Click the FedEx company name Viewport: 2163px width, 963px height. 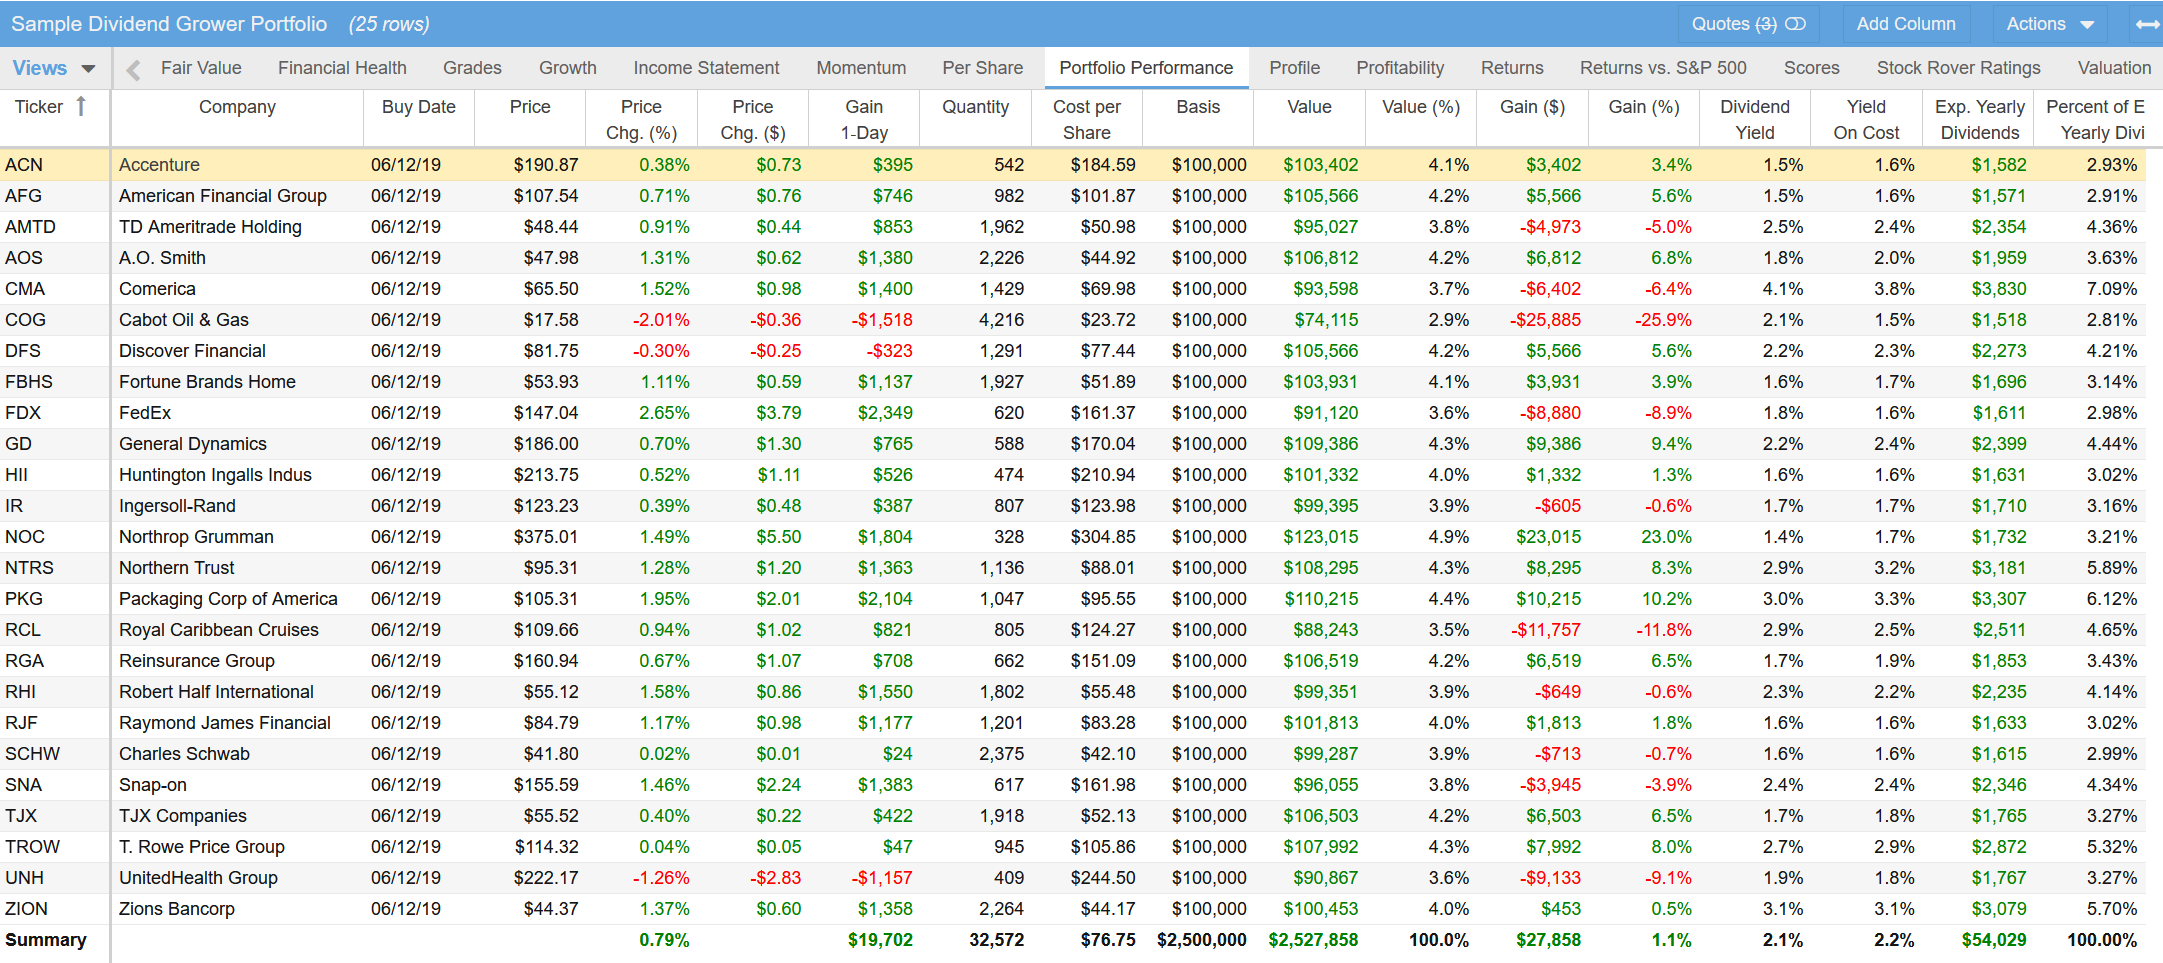145,413
